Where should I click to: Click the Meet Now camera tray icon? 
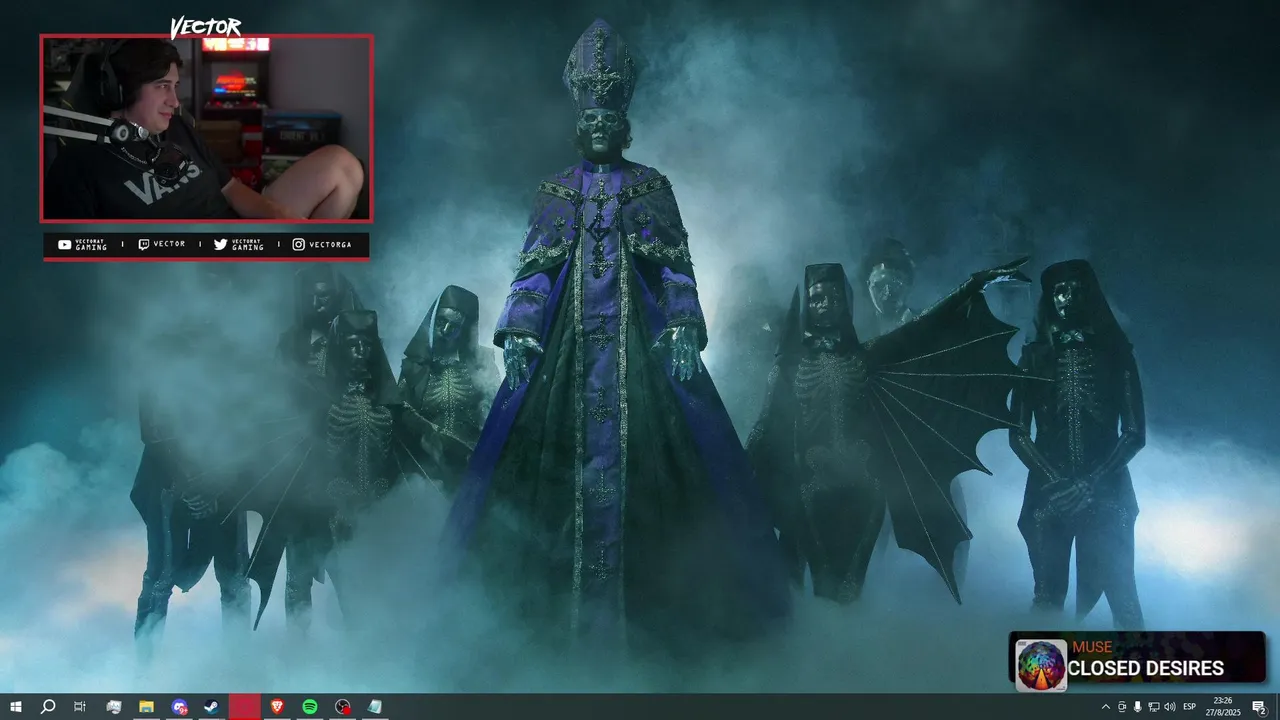click(1122, 707)
